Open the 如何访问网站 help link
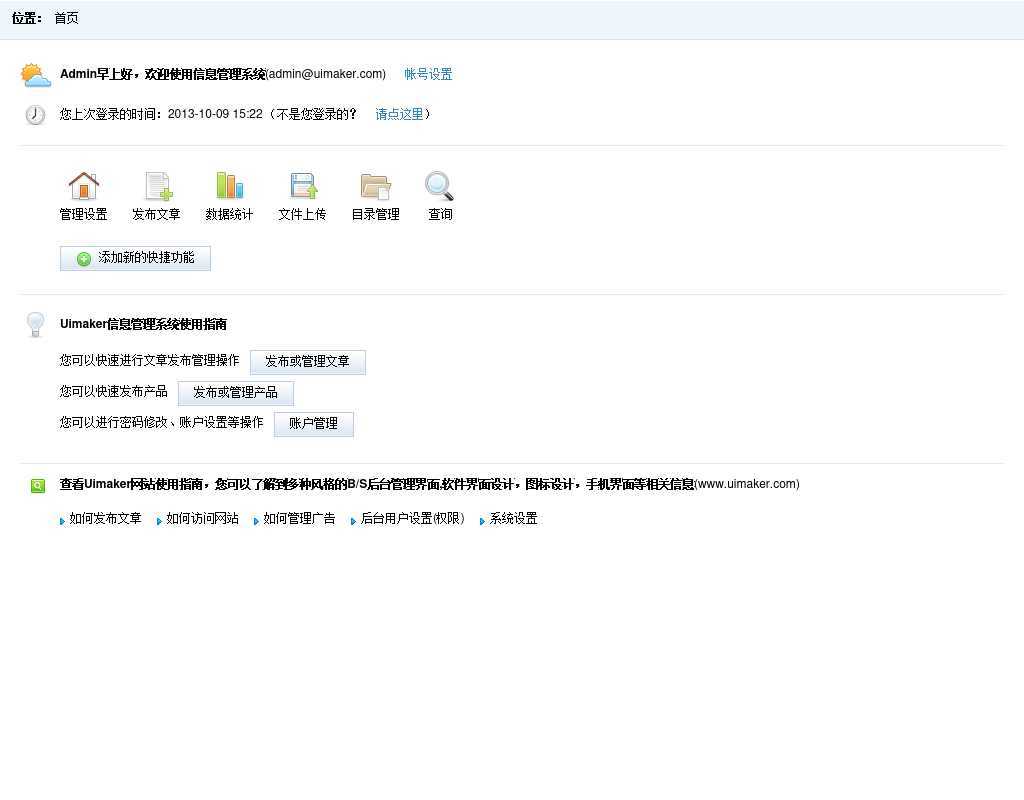The image size is (1024, 800). 202,519
